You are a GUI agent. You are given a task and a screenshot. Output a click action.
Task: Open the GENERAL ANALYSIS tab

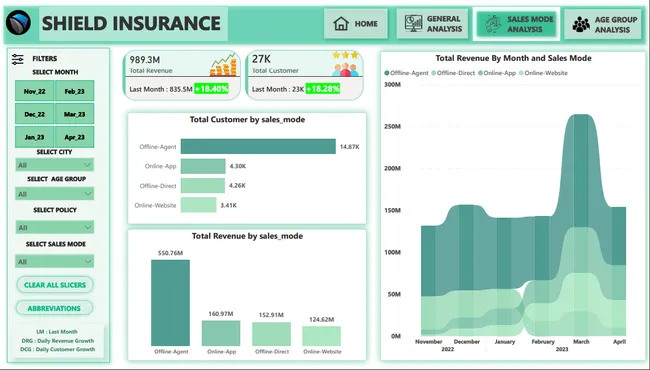432,24
